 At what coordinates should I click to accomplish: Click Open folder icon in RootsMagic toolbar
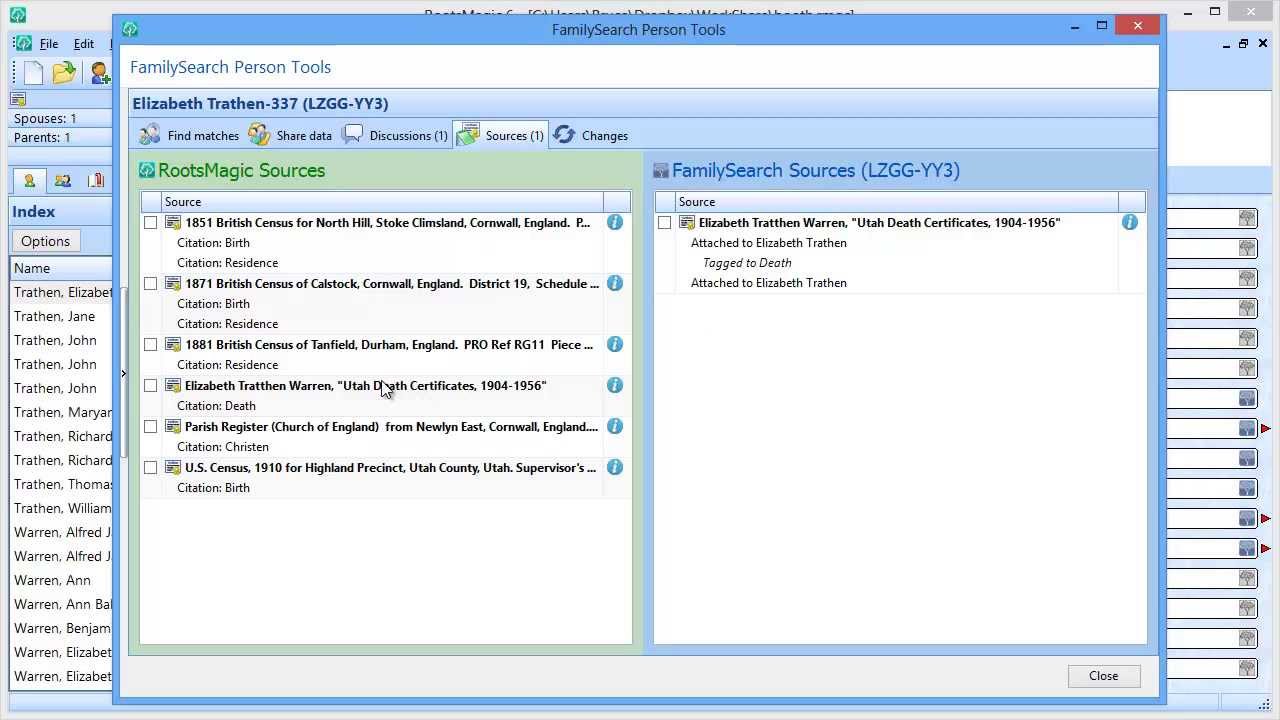point(64,72)
